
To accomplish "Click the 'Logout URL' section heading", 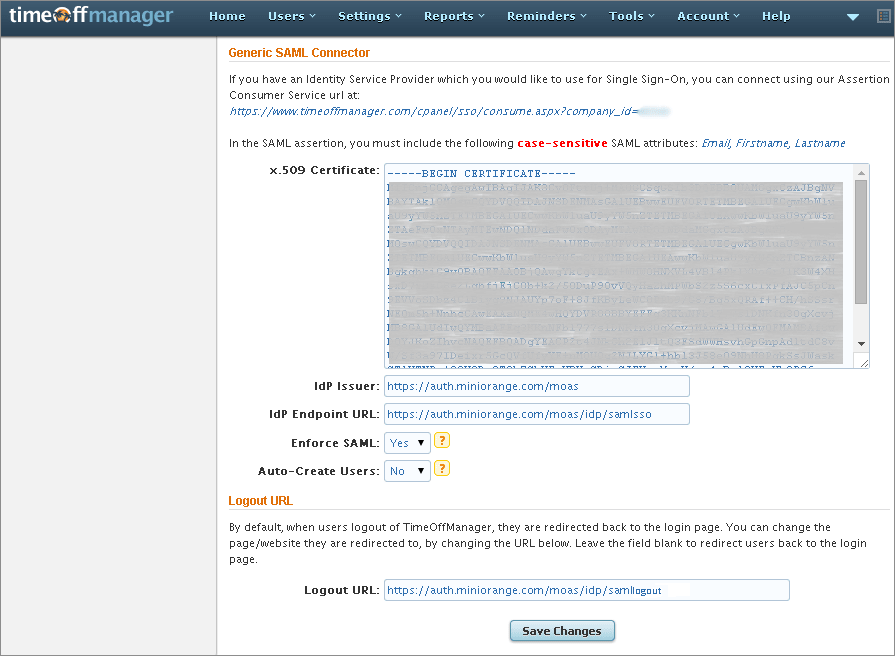I will pyautogui.click(x=260, y=501).
